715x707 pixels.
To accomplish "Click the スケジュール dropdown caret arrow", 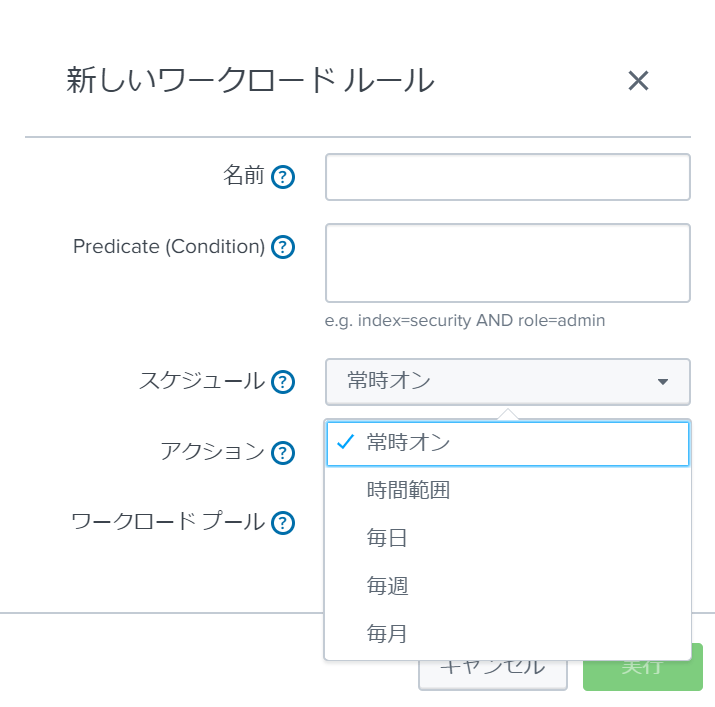I will [x=663, y=382].
